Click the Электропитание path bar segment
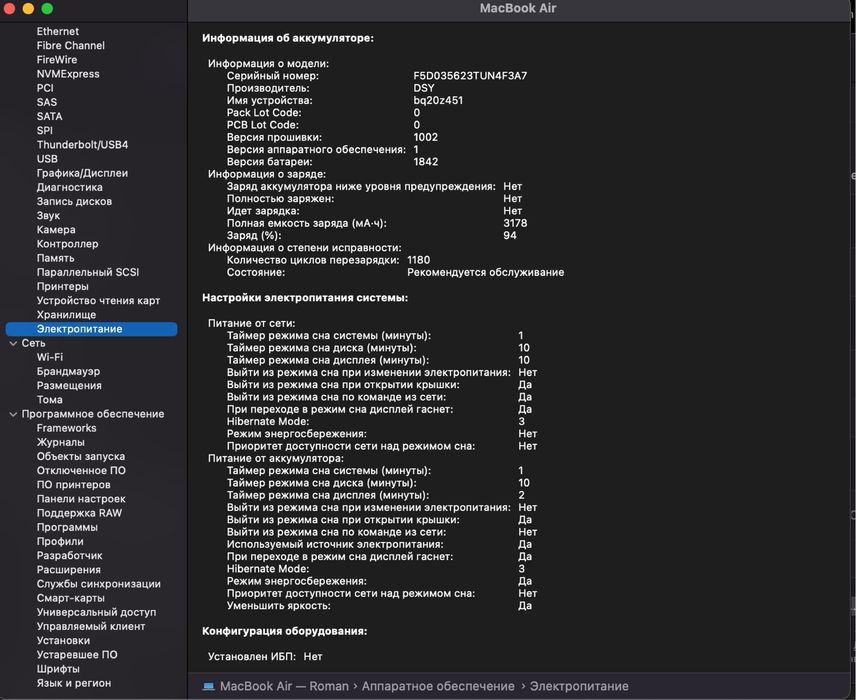 (579, 686)
